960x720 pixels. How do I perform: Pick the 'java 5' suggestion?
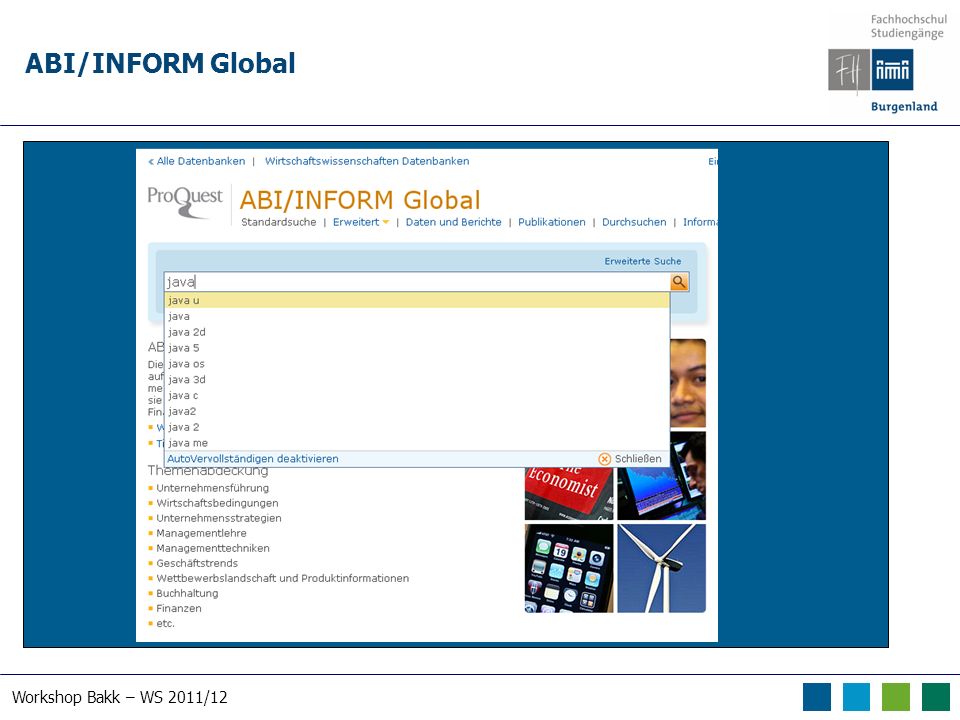(418, 348)
